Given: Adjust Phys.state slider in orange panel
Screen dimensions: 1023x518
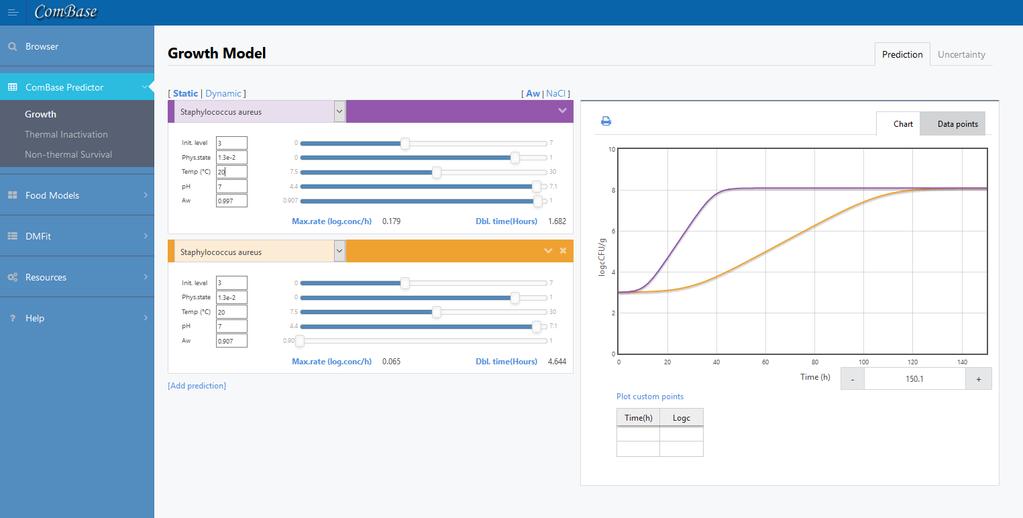Looking at the screenshot, I should [515, 297].
